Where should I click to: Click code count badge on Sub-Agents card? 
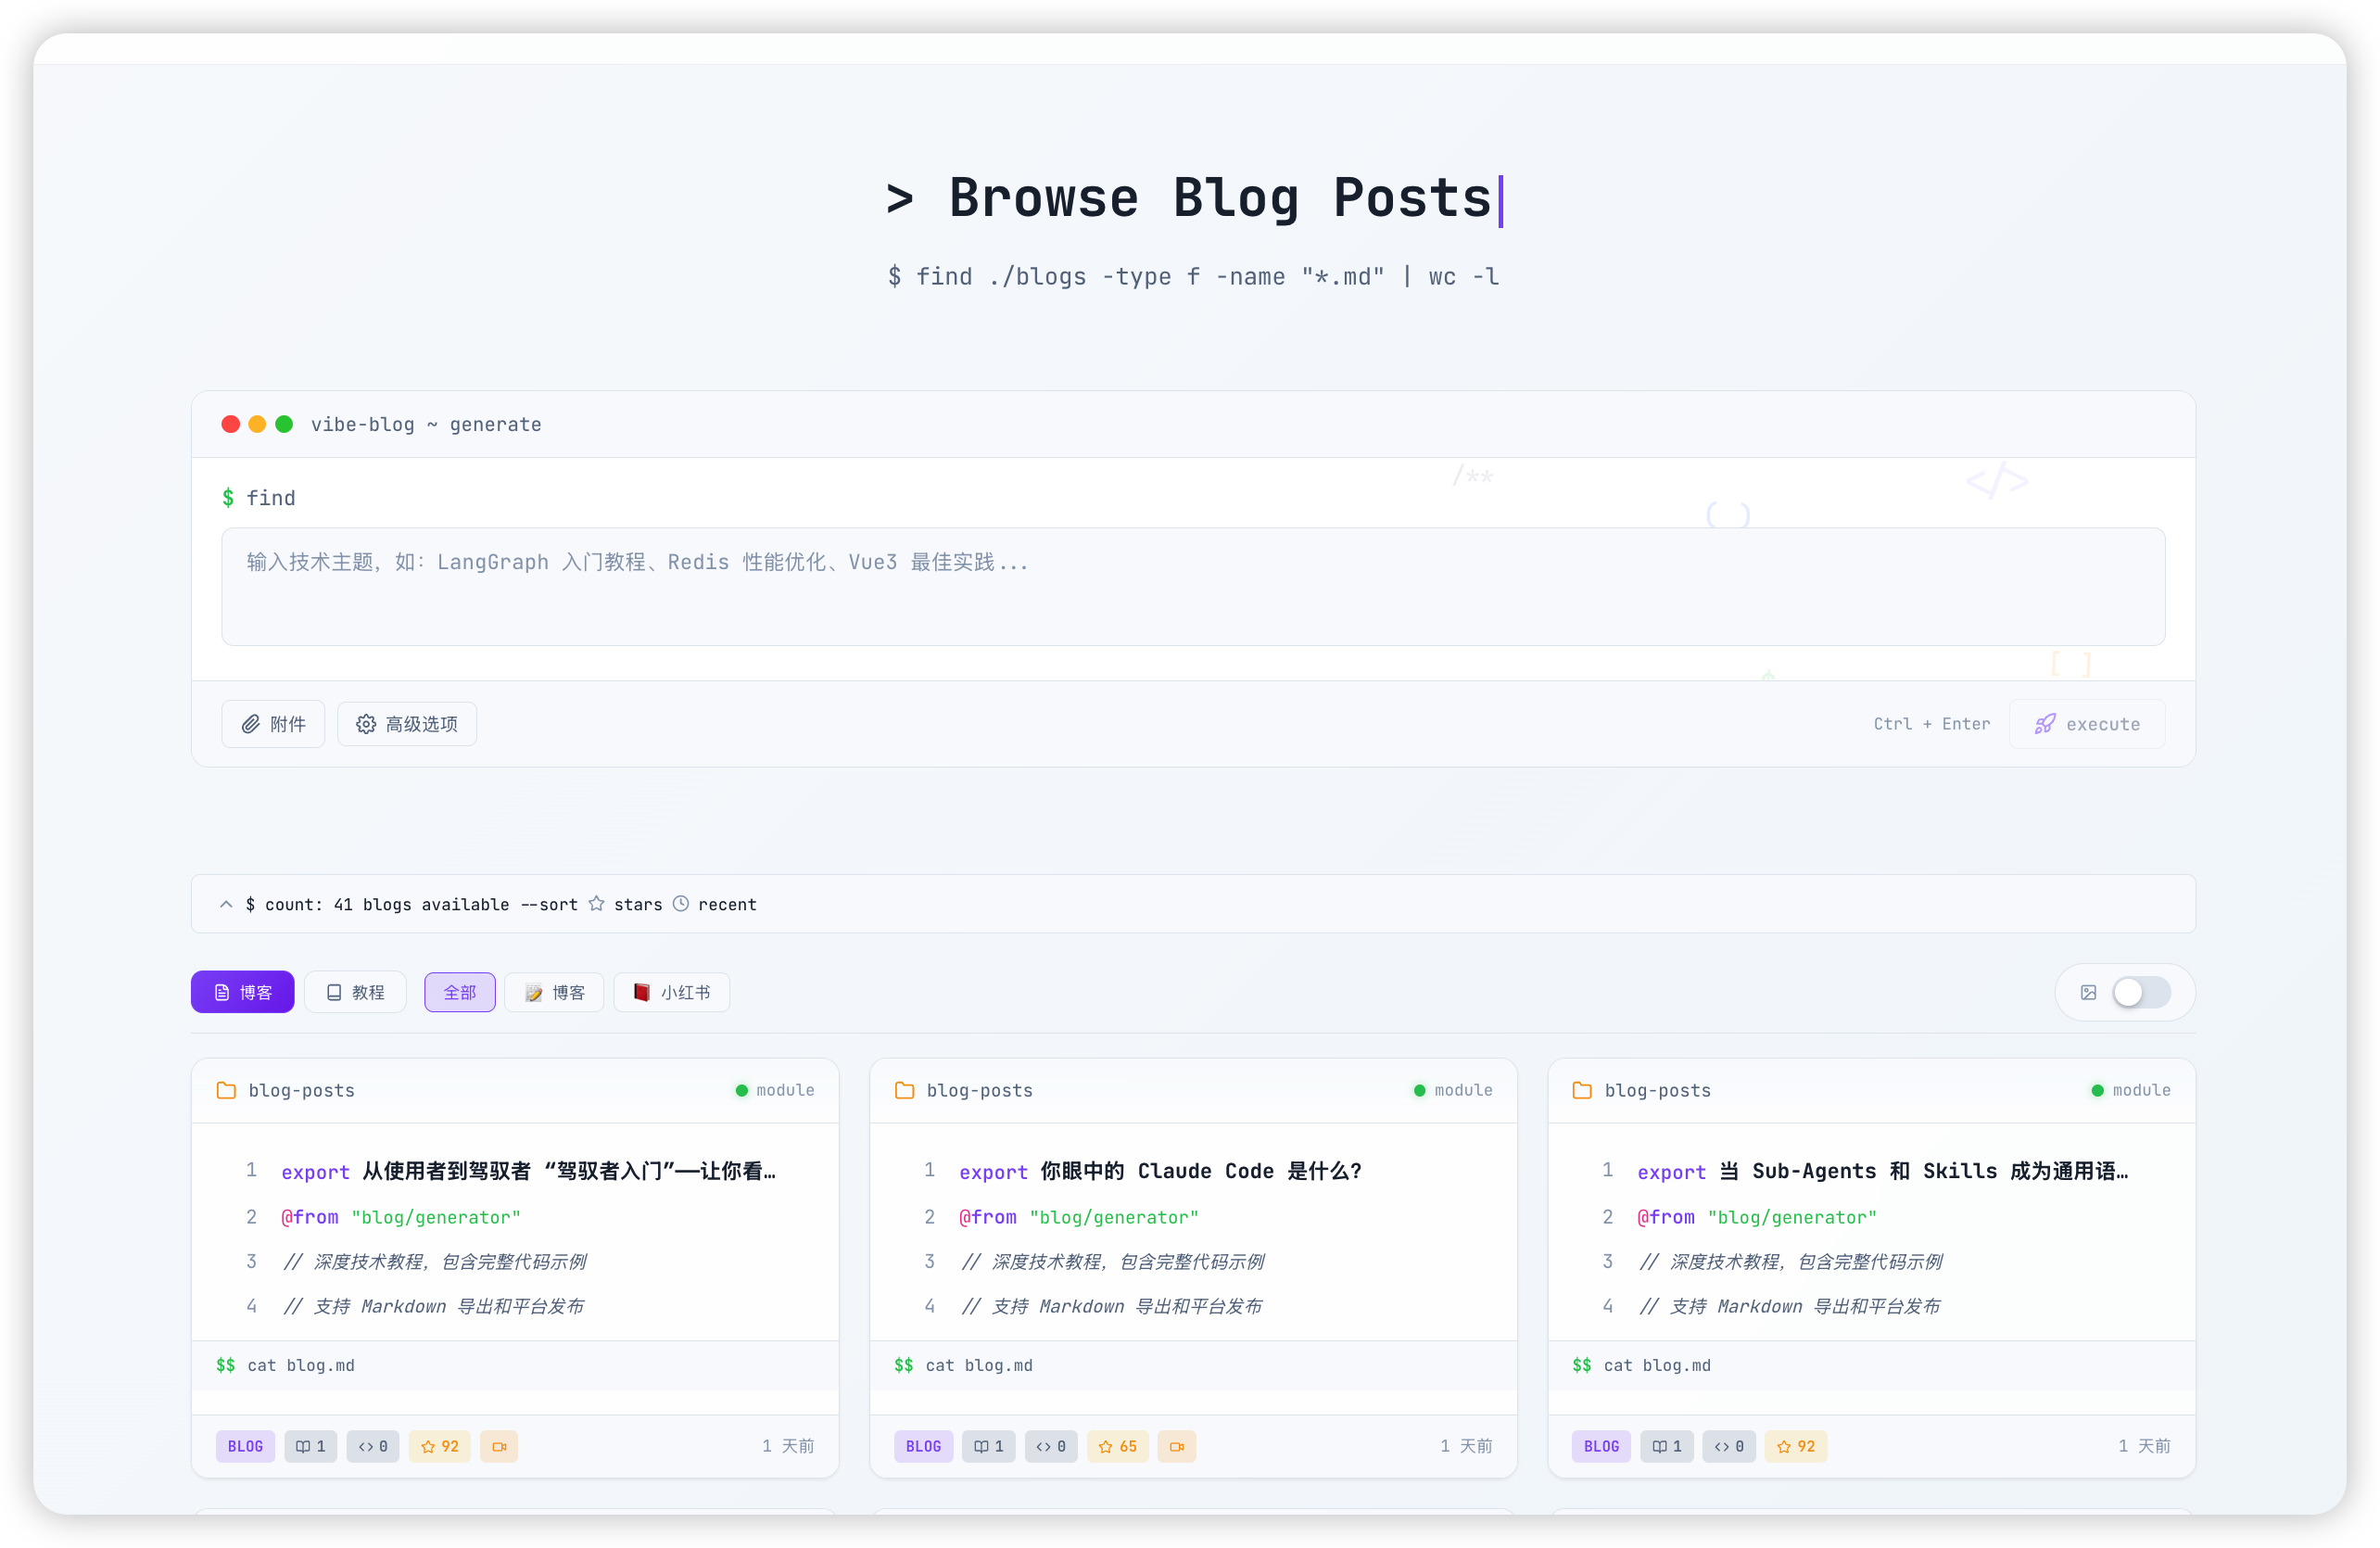1729,1446
